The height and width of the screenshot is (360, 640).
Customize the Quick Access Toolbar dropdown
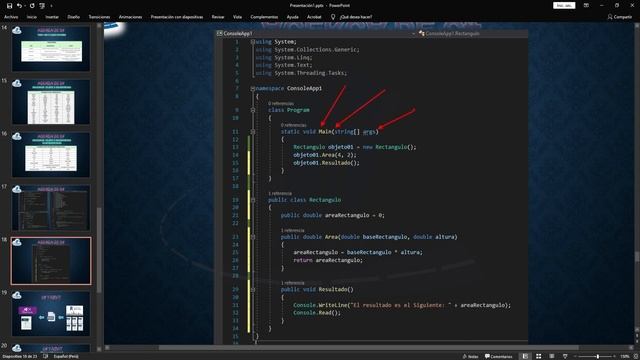pos(51,6)
